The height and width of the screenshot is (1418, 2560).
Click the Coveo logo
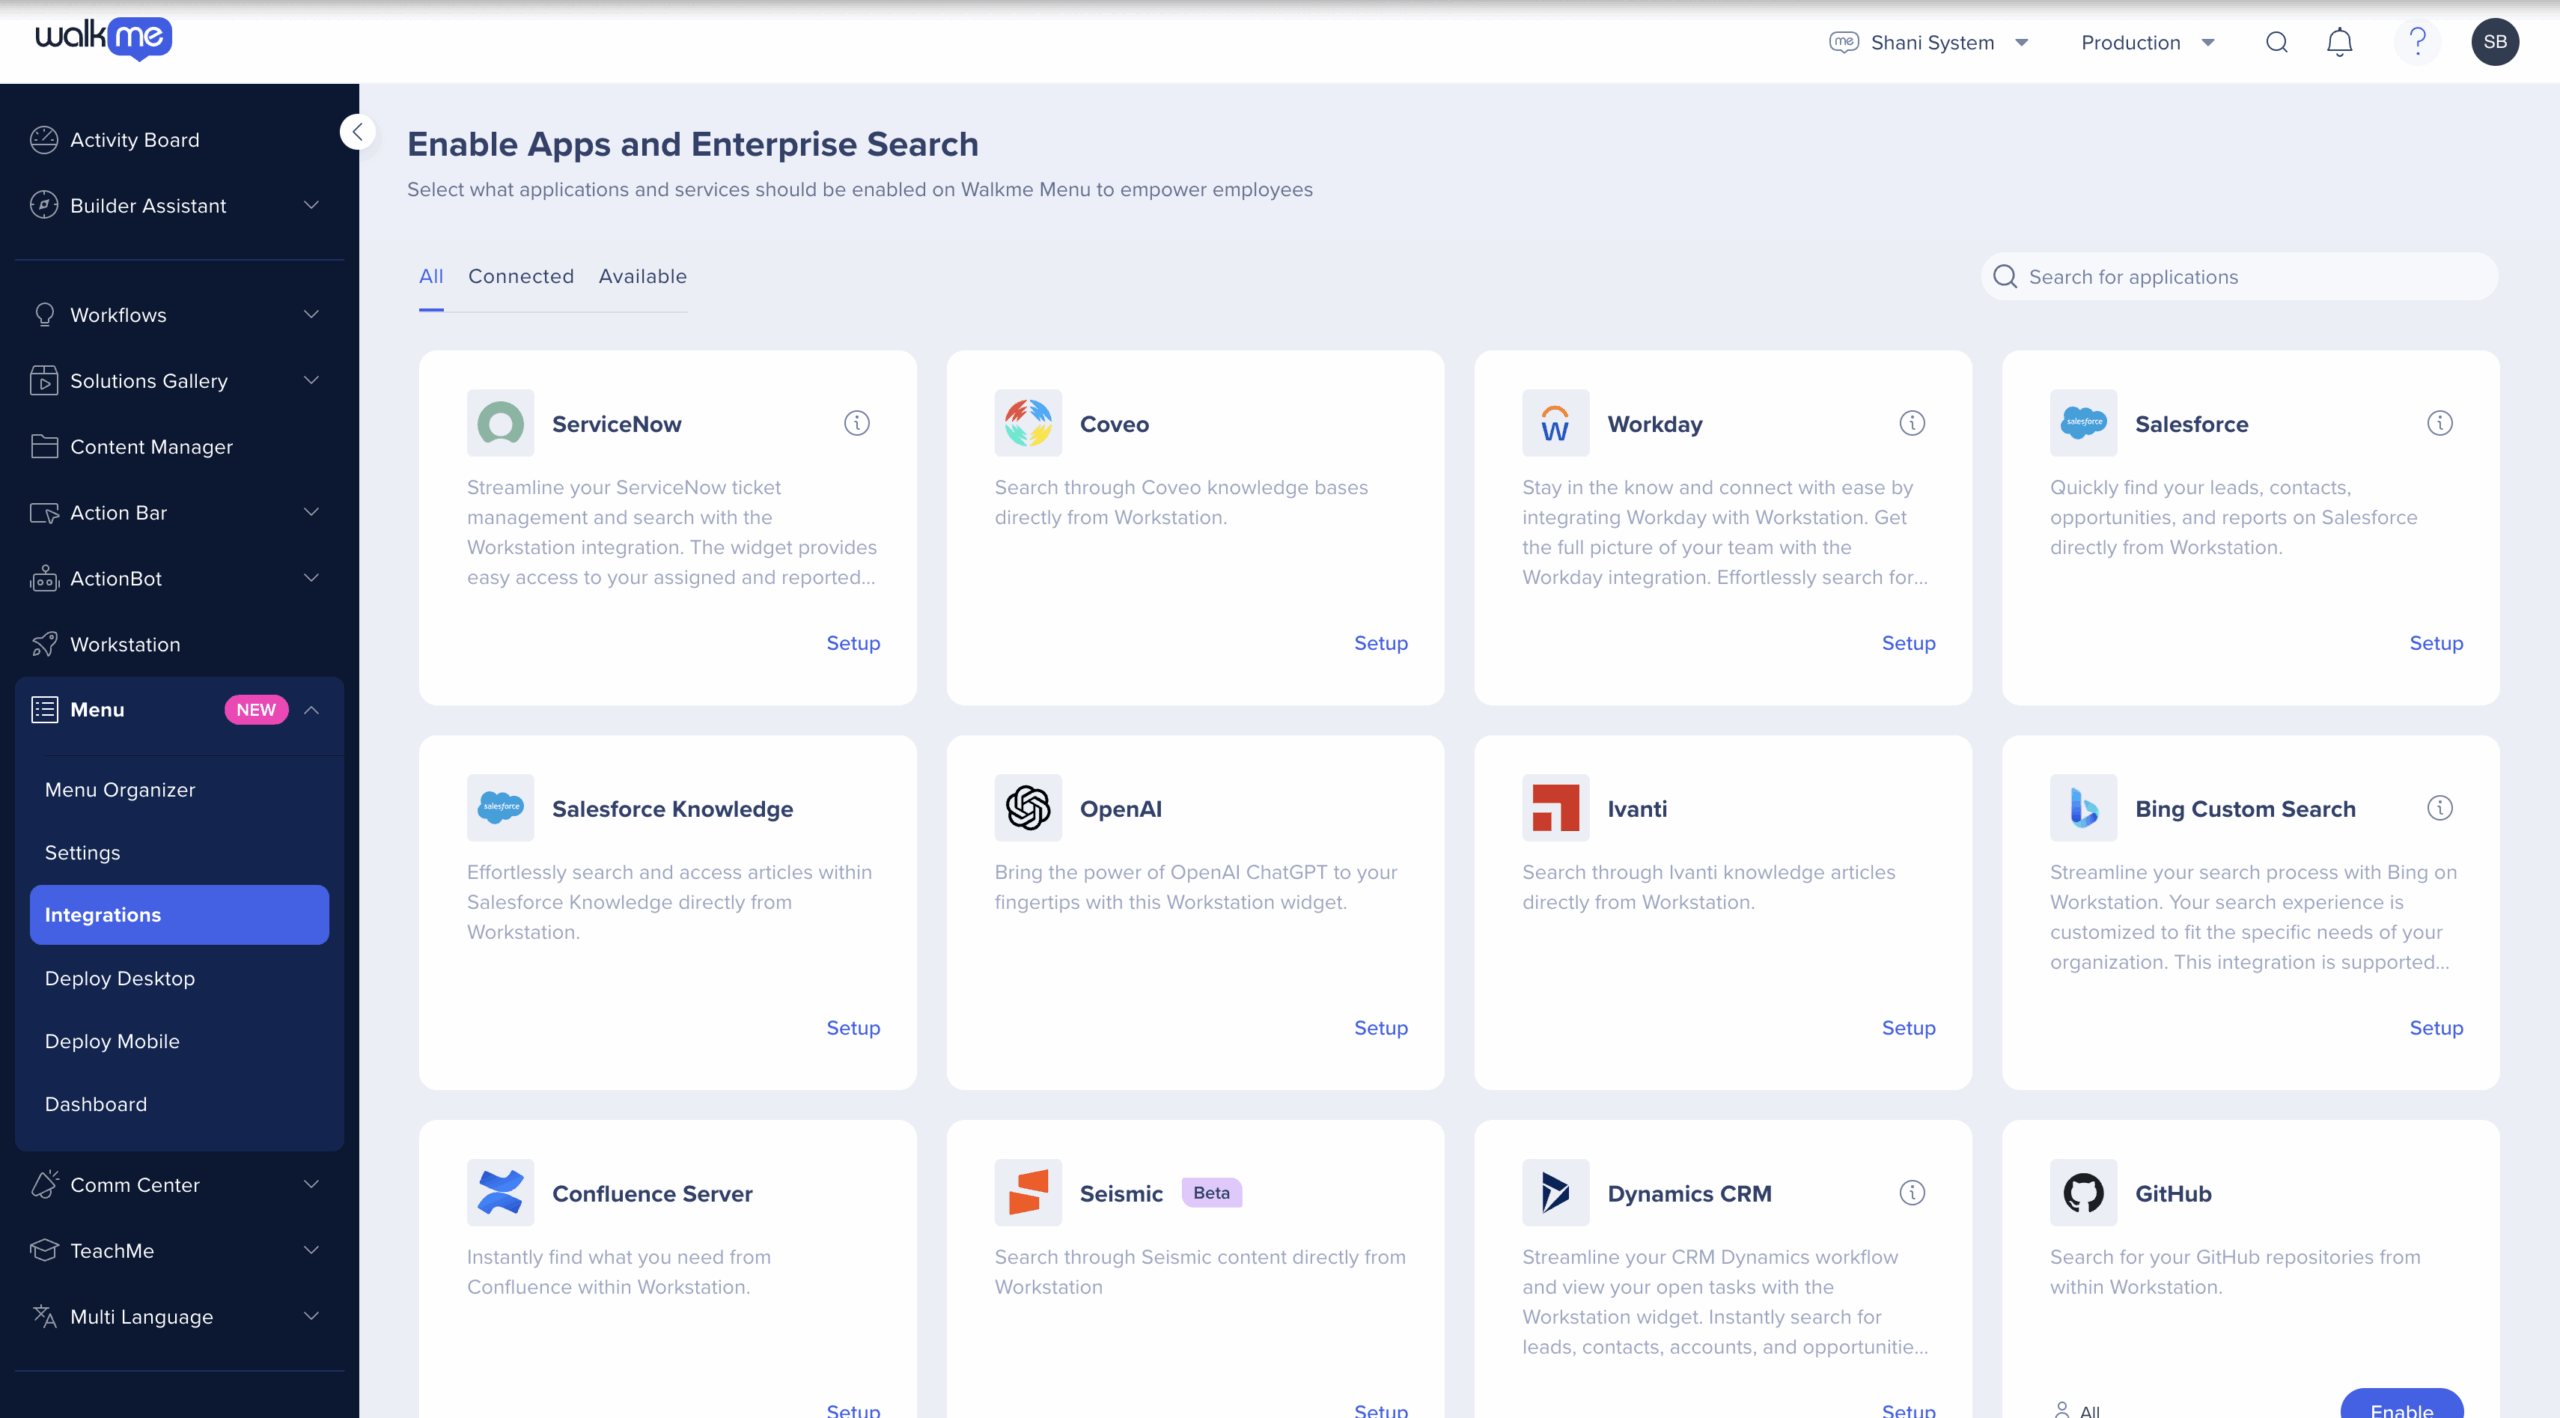1028,423
